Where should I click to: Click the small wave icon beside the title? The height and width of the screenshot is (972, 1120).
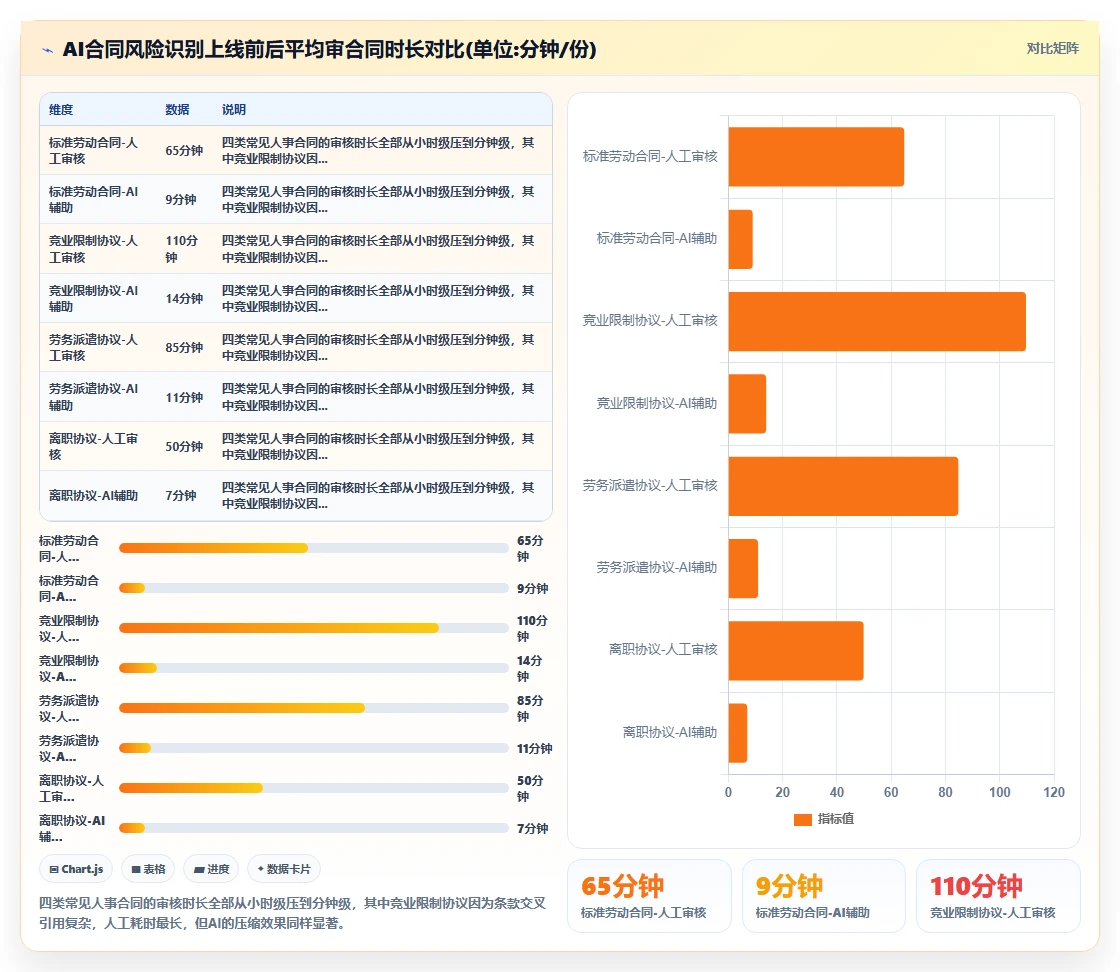(x=47, y=50)
